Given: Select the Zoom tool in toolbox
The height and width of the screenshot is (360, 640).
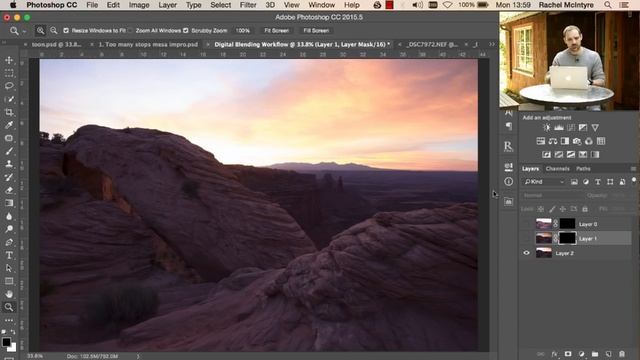Looking at the screenshot, I should point(9,307).
